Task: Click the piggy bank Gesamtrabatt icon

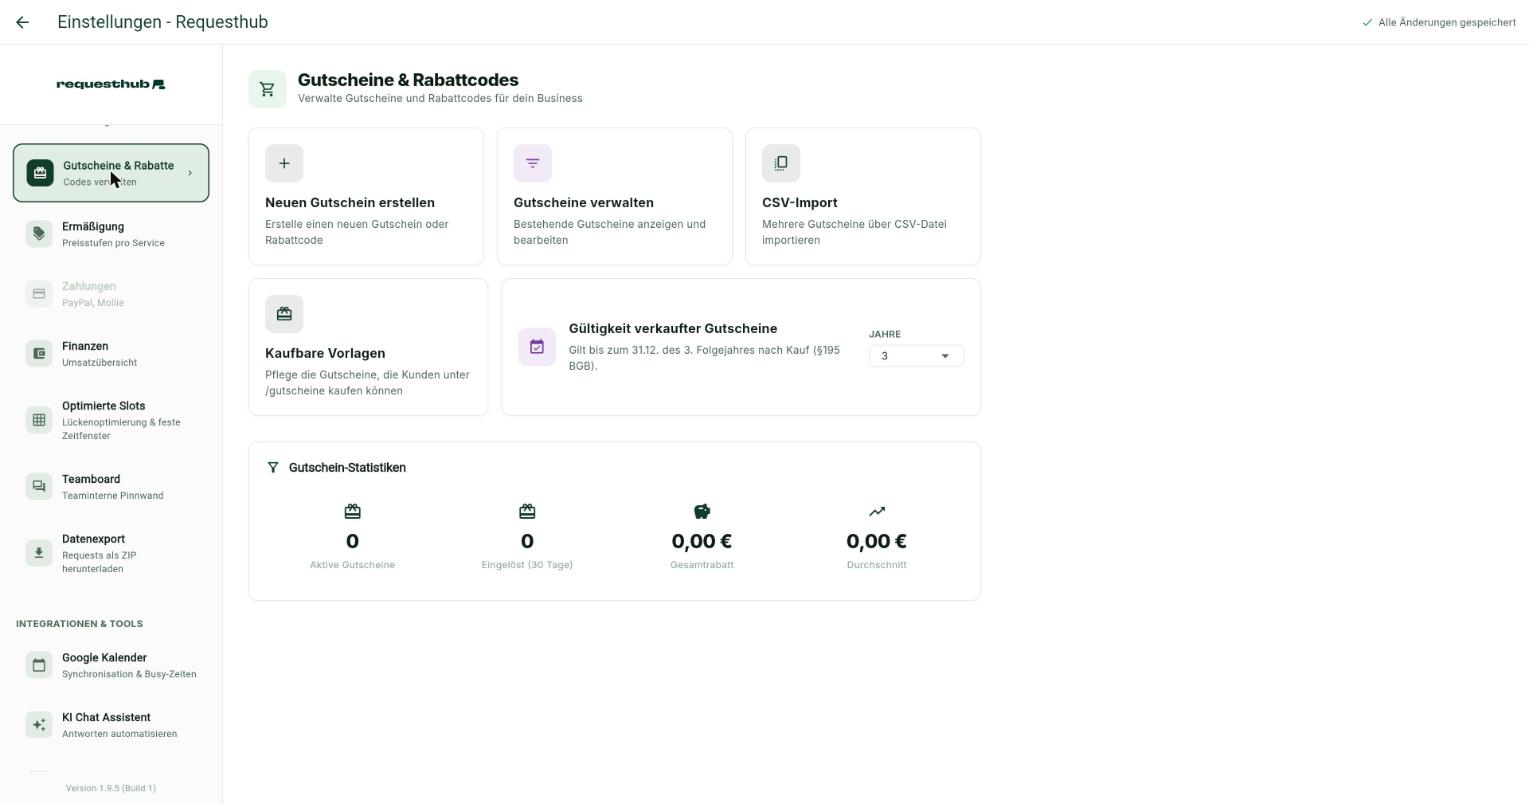Action: coord(702,512)
